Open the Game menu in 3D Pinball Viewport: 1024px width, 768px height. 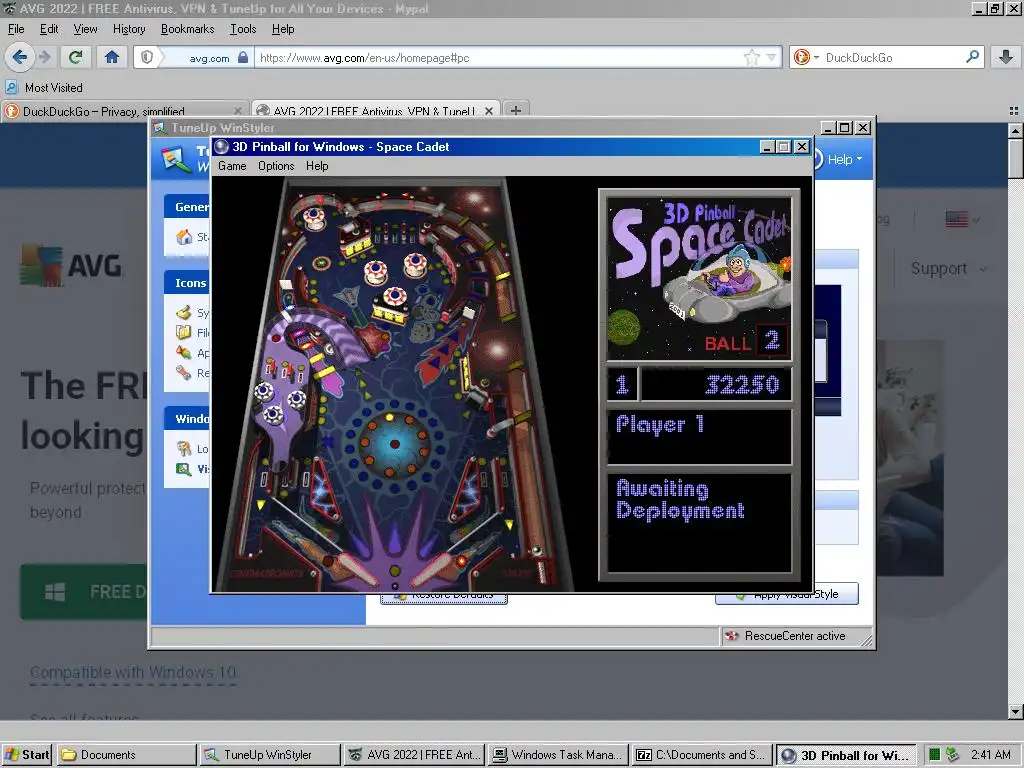tap(232, 166)
